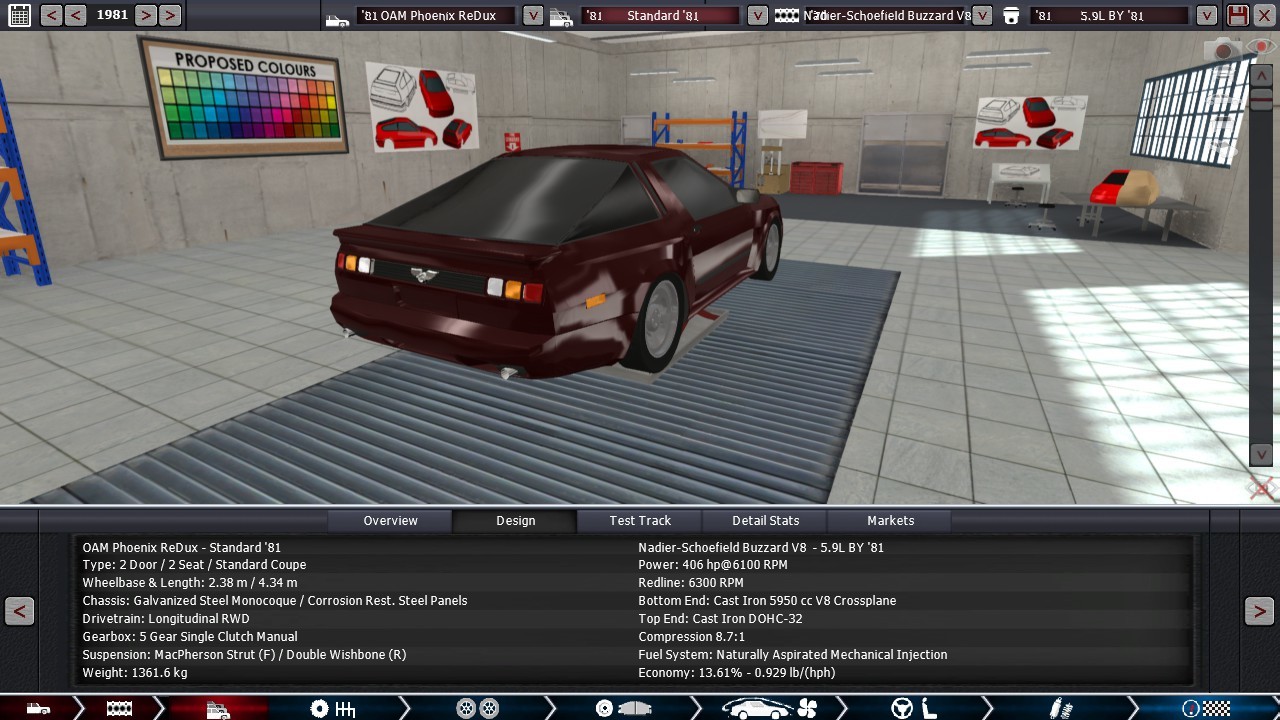
Task: Take a screenshot with the camera icon
Action: (x=1223, y=51)
